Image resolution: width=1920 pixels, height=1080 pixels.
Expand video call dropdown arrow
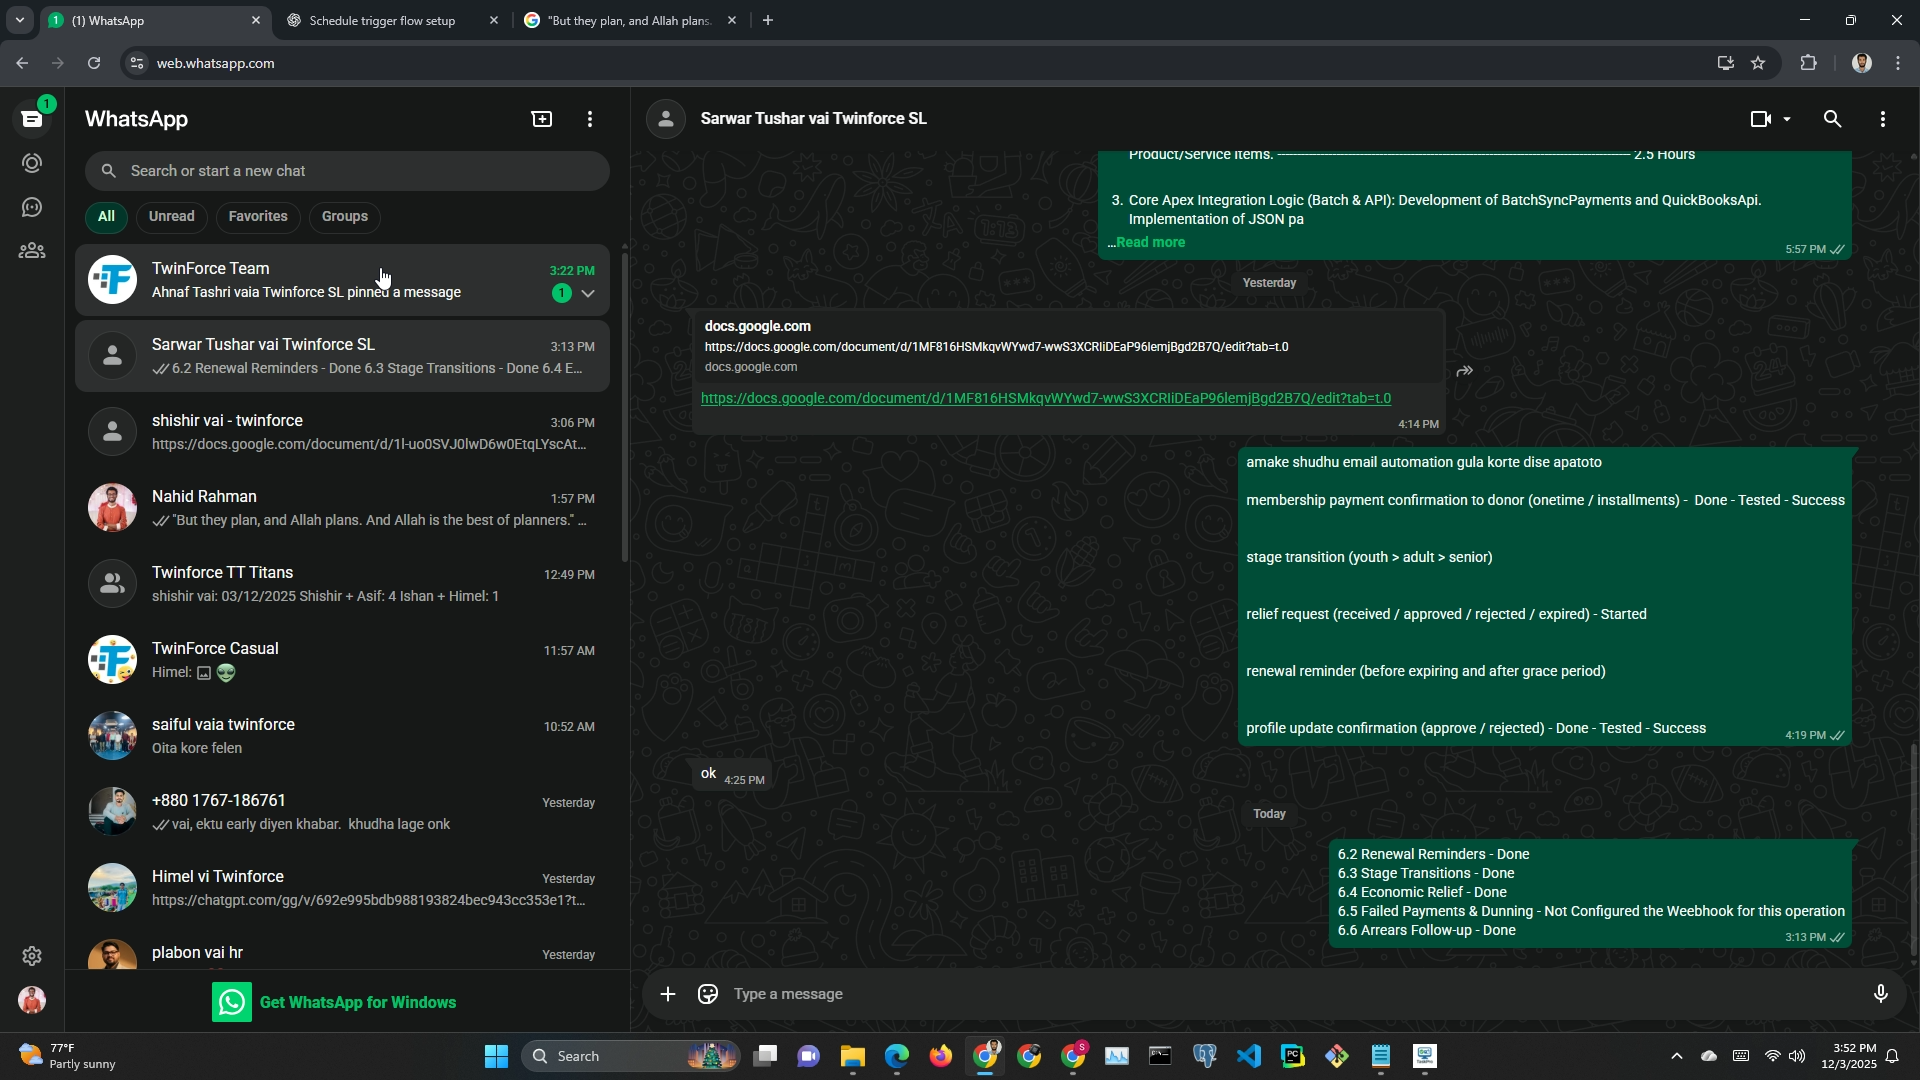(1787, 119)
